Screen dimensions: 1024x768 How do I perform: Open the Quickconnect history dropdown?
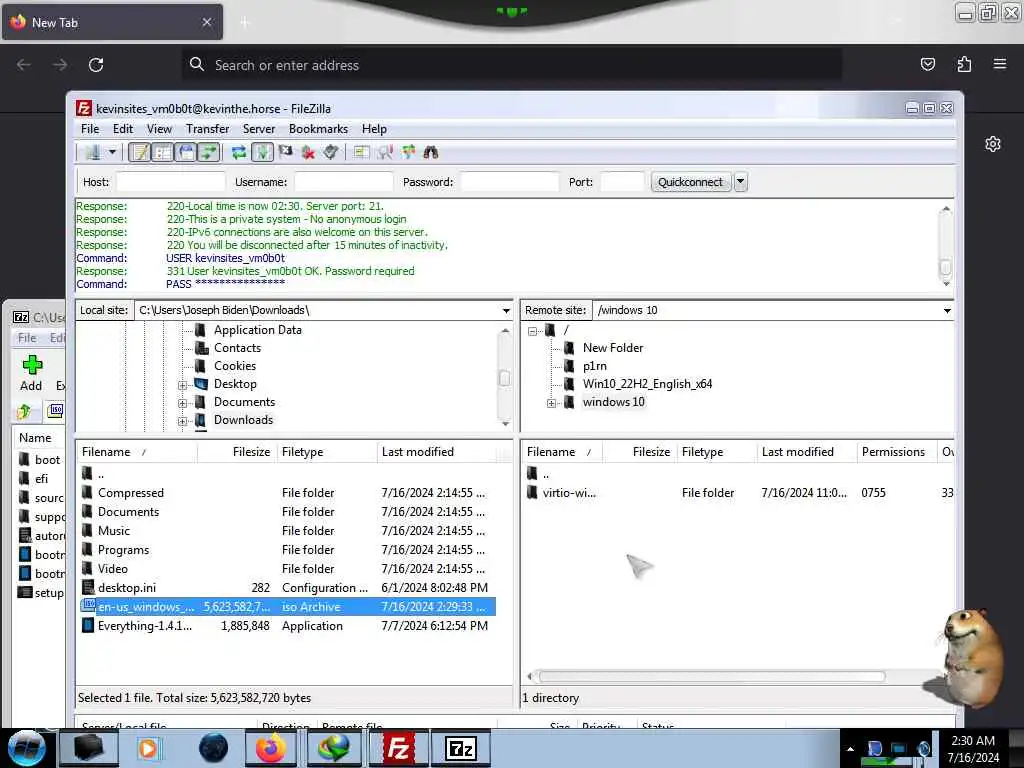pos(741,182)
